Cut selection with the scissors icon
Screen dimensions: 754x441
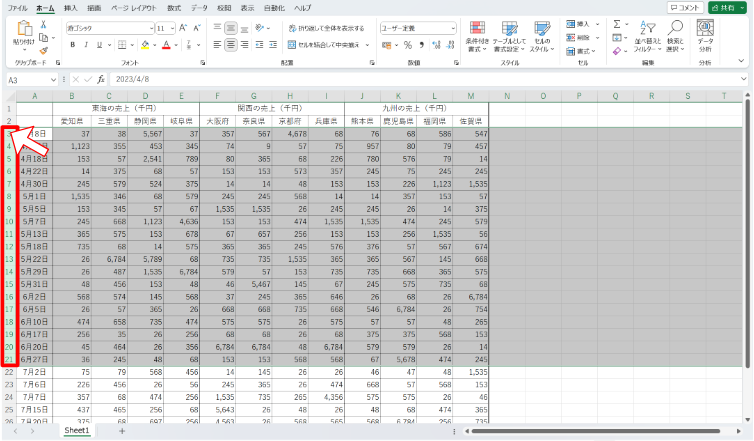(x=43, y=25)
